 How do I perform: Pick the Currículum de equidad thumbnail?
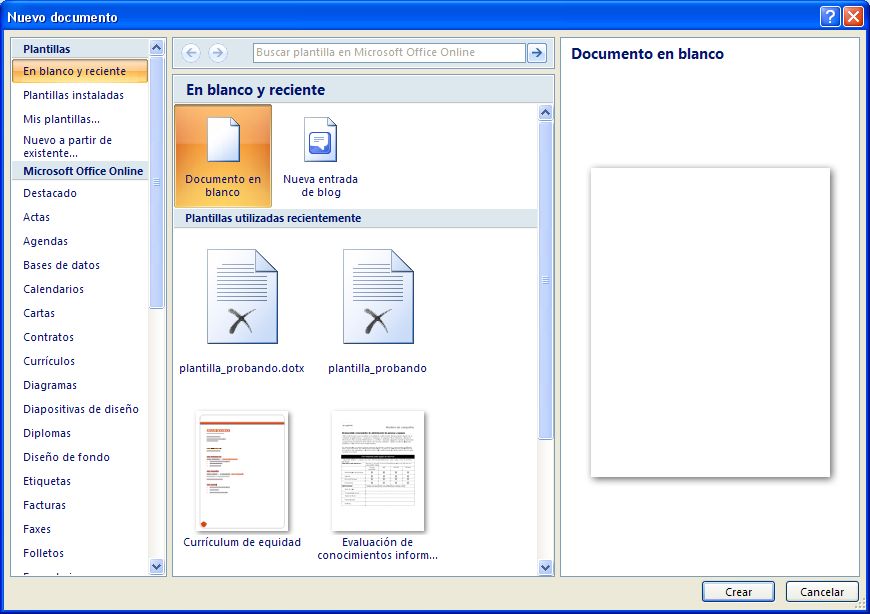[242, 471]
